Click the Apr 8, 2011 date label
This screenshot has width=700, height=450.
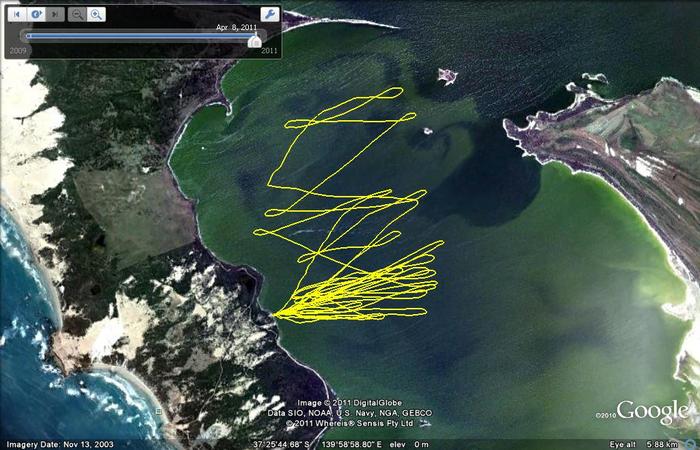coord(236,27)
